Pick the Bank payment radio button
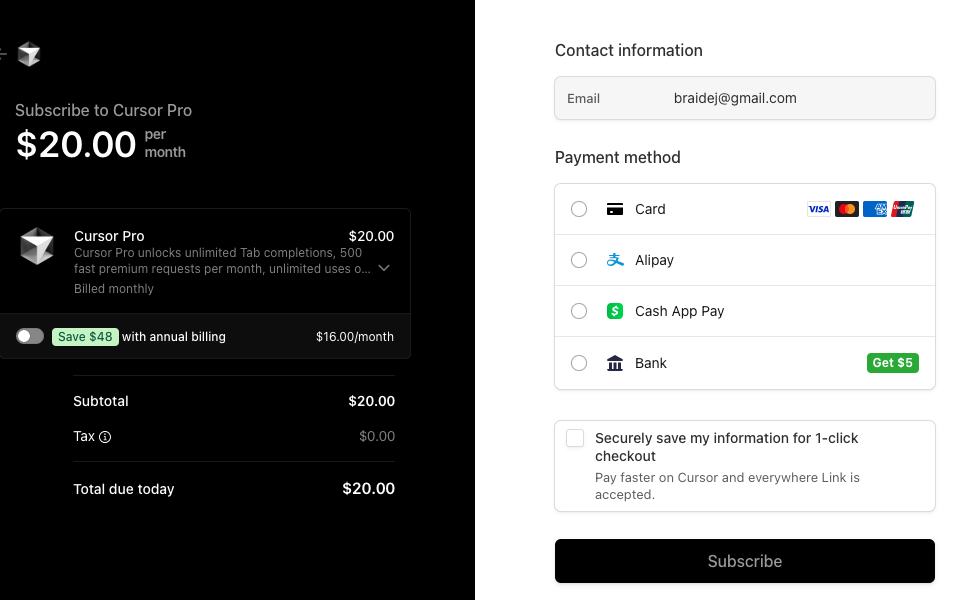This screenshot has width=960, height=600. [579, 363]
